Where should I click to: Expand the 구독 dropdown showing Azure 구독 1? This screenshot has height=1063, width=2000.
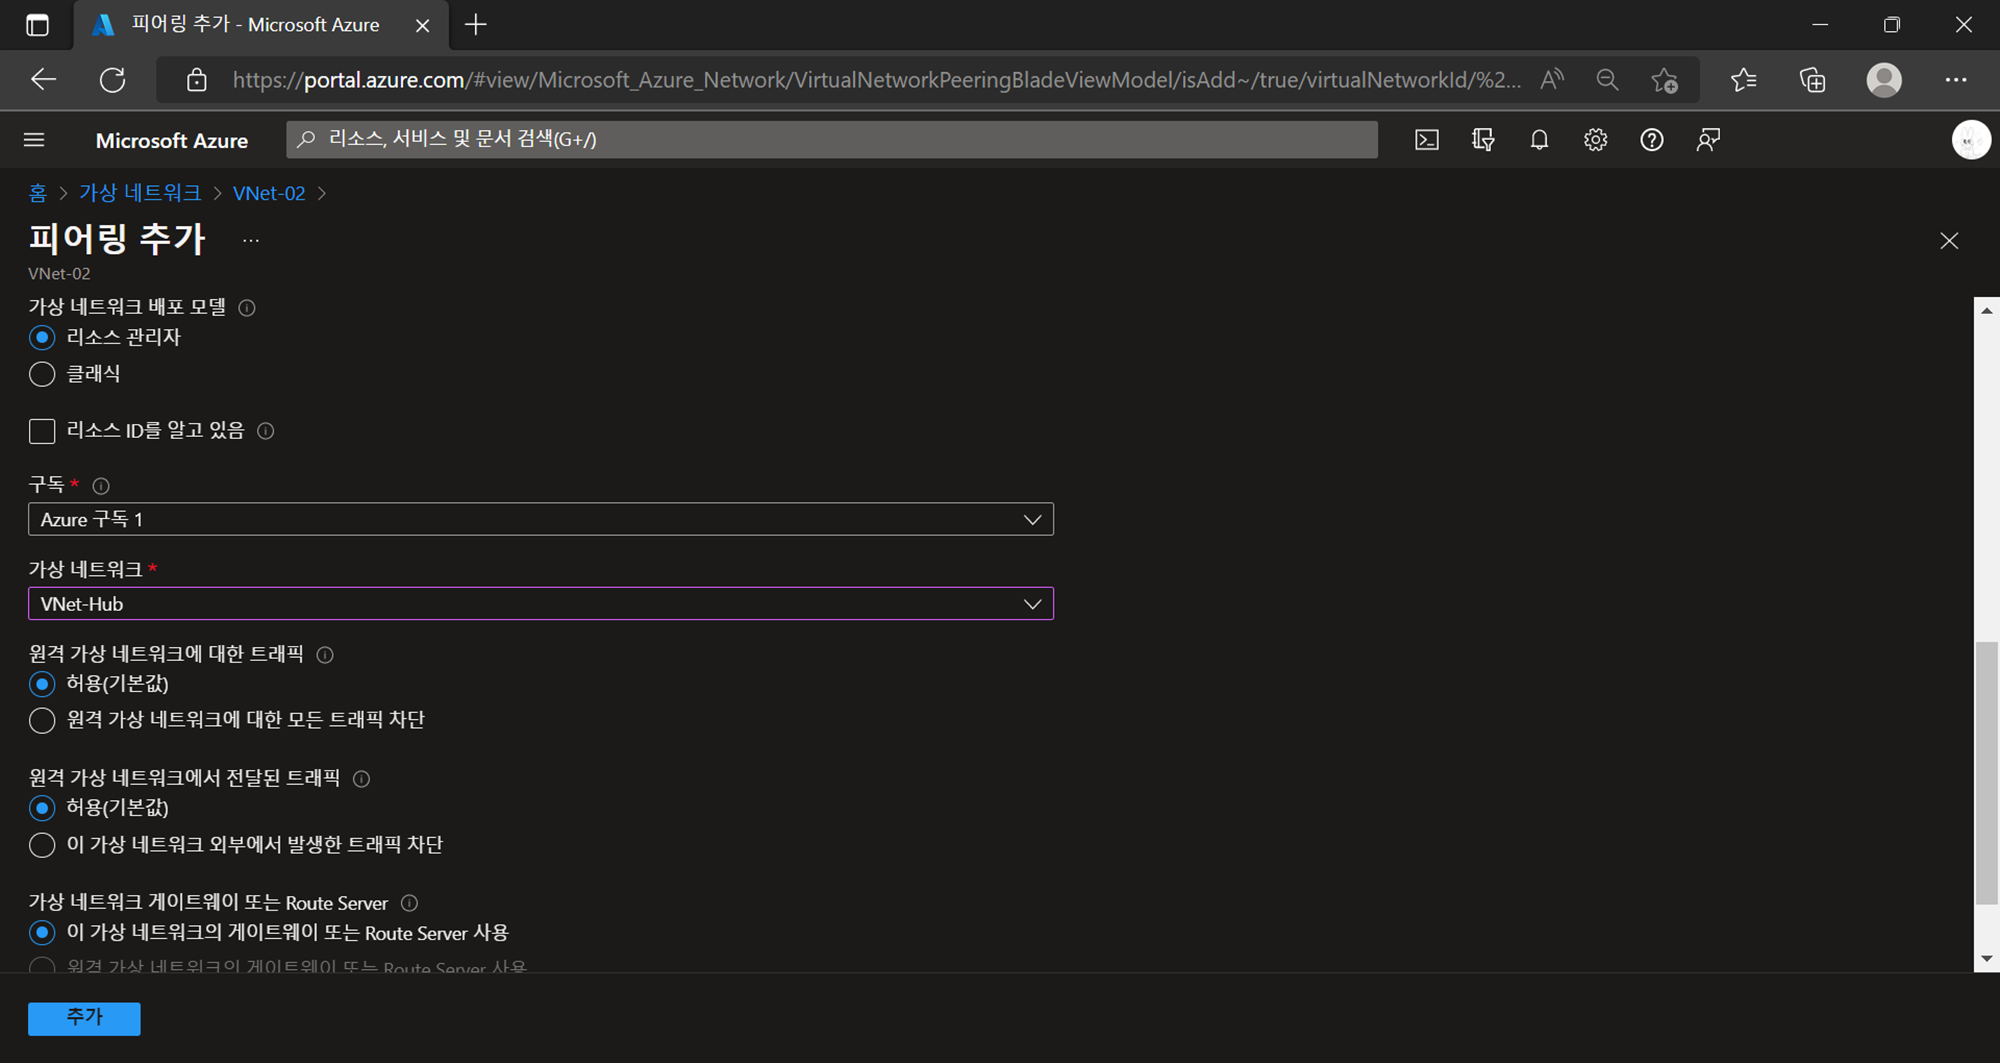(x=541, y=519)
